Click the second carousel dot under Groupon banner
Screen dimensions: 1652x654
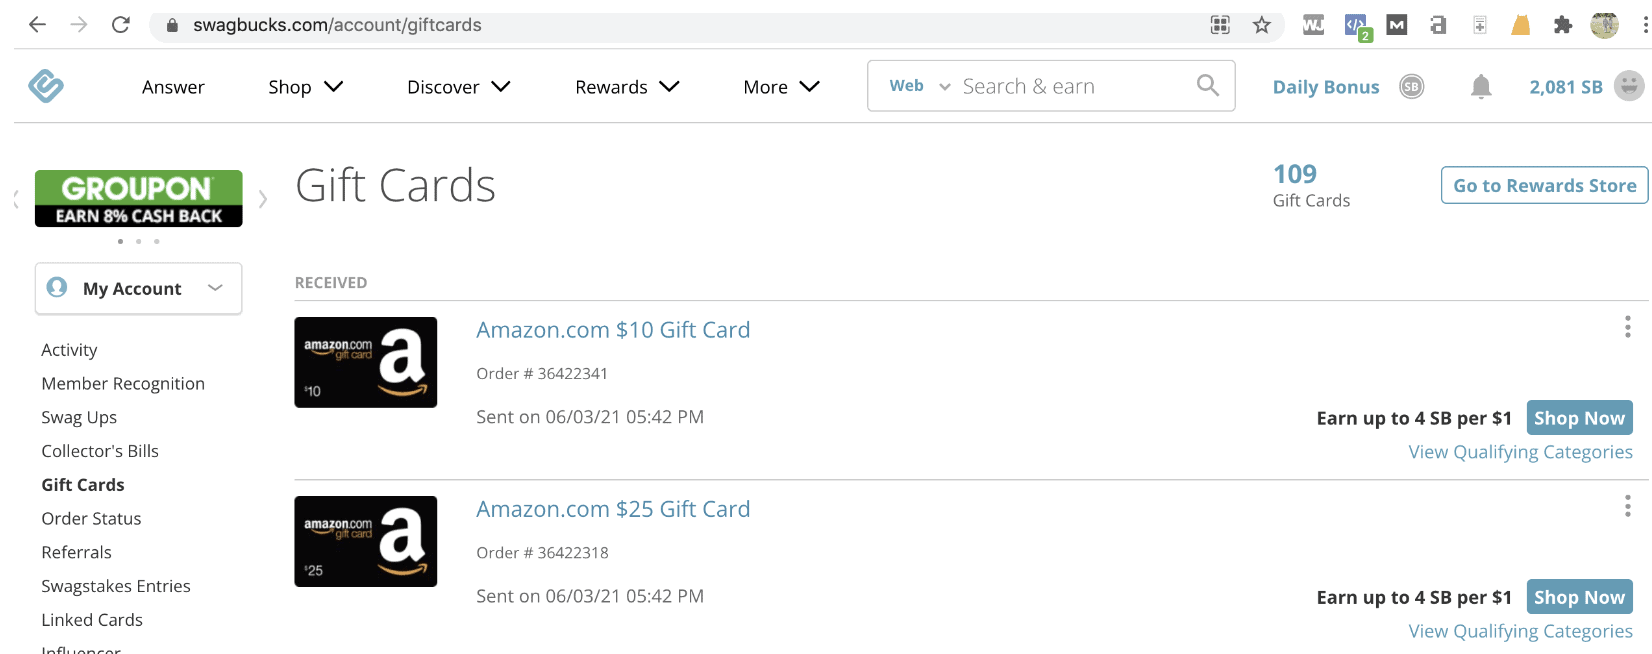(138, 241)
